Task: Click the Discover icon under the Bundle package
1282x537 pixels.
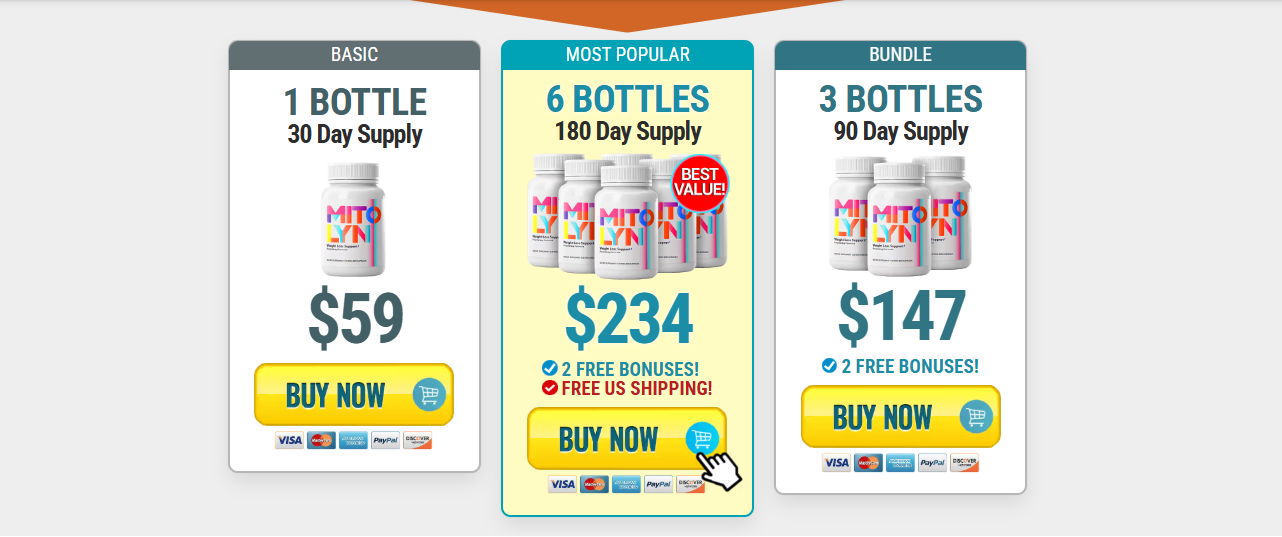Action: 964,463
